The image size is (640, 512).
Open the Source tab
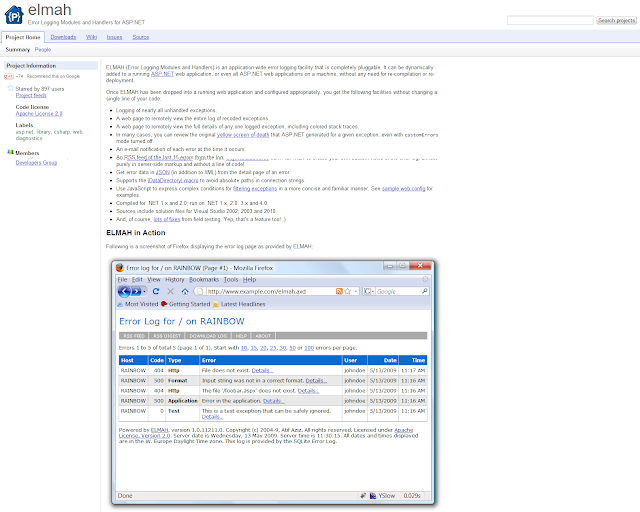(140, 37)
